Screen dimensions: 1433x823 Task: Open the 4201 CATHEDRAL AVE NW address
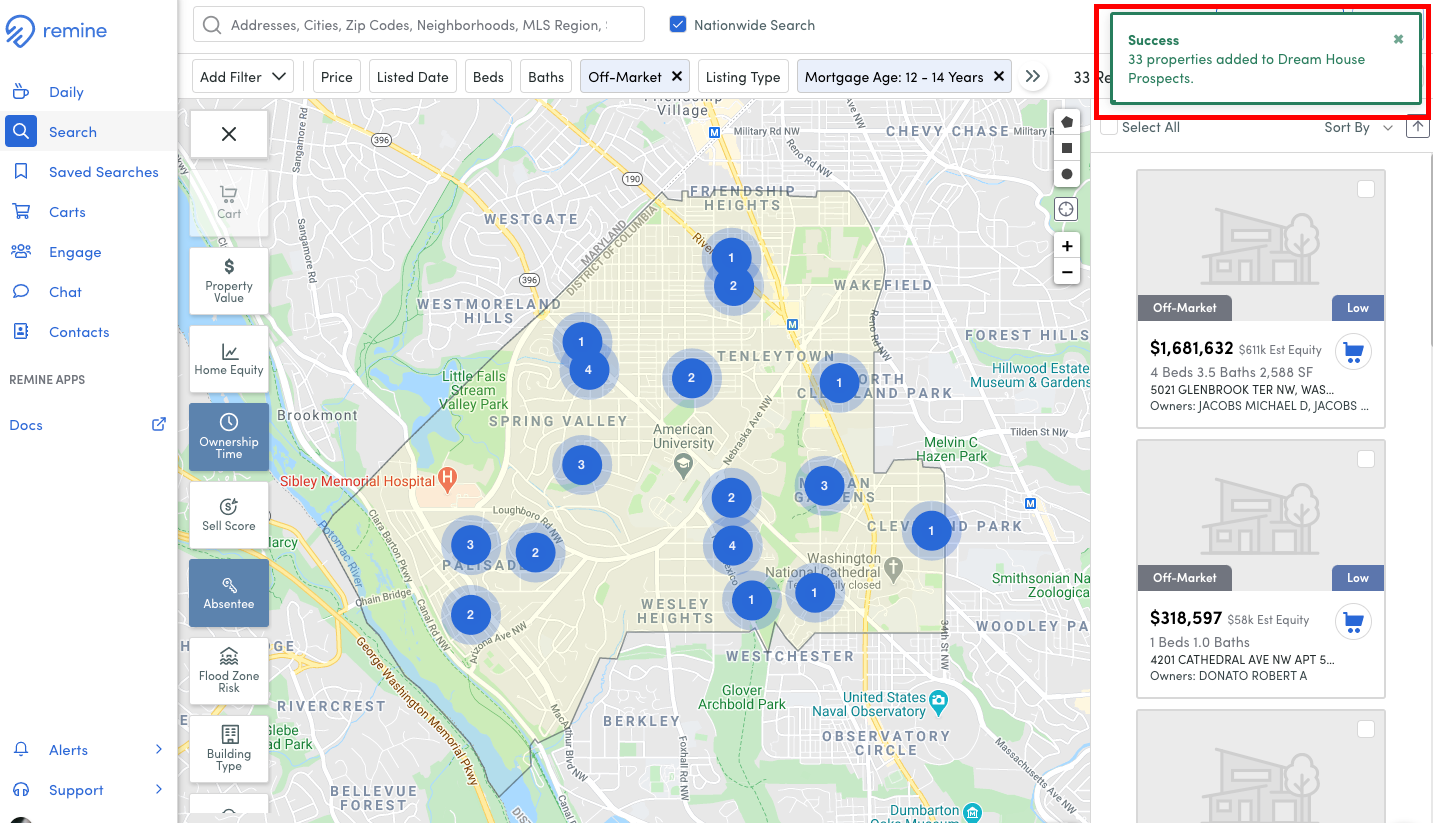tap(1242, 659)
